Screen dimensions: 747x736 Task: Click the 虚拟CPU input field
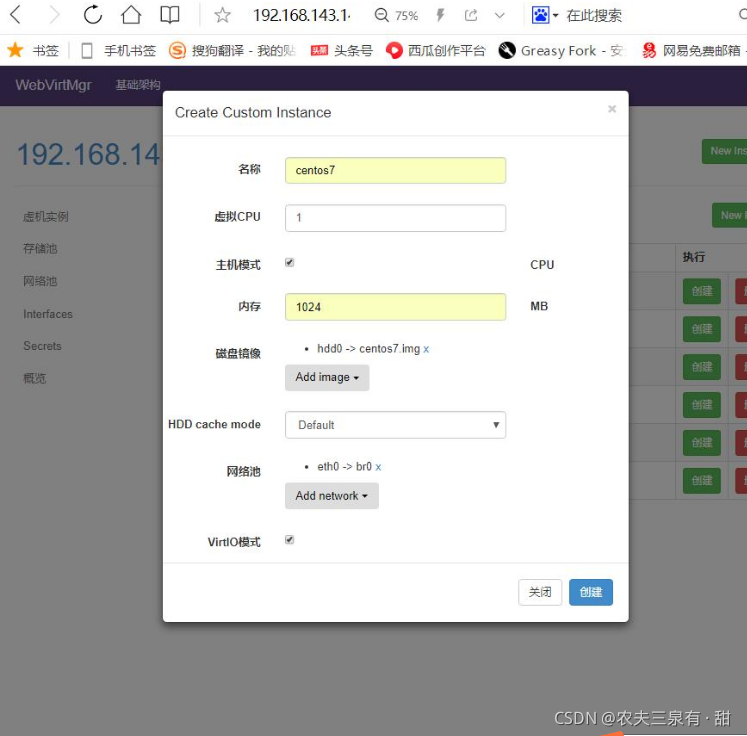(395, 218)
